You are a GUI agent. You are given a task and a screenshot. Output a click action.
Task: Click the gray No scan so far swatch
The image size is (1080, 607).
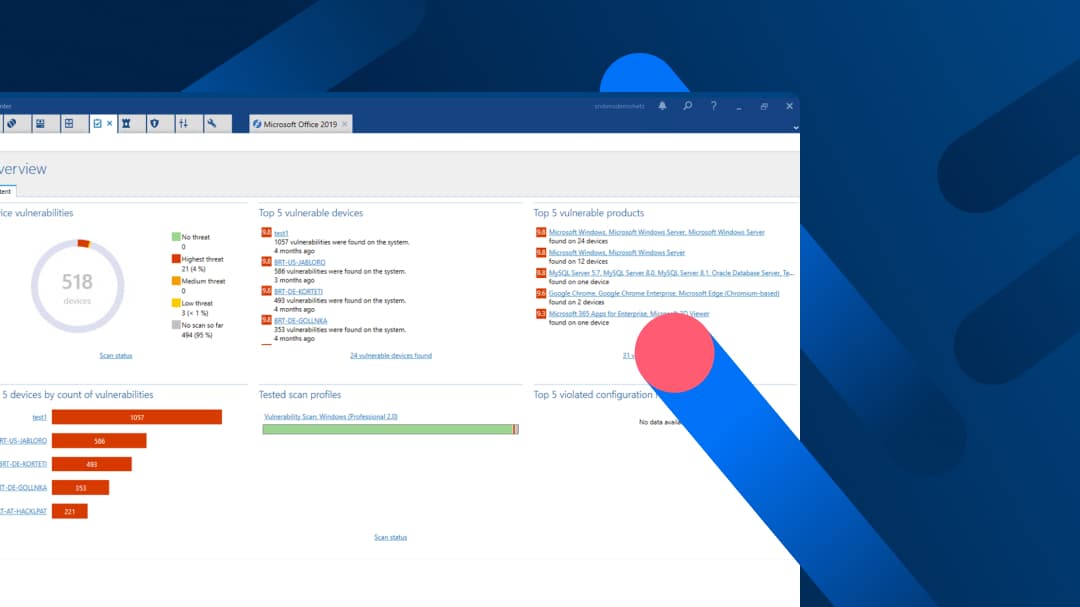pyautogui.click(x=176, y=325)
